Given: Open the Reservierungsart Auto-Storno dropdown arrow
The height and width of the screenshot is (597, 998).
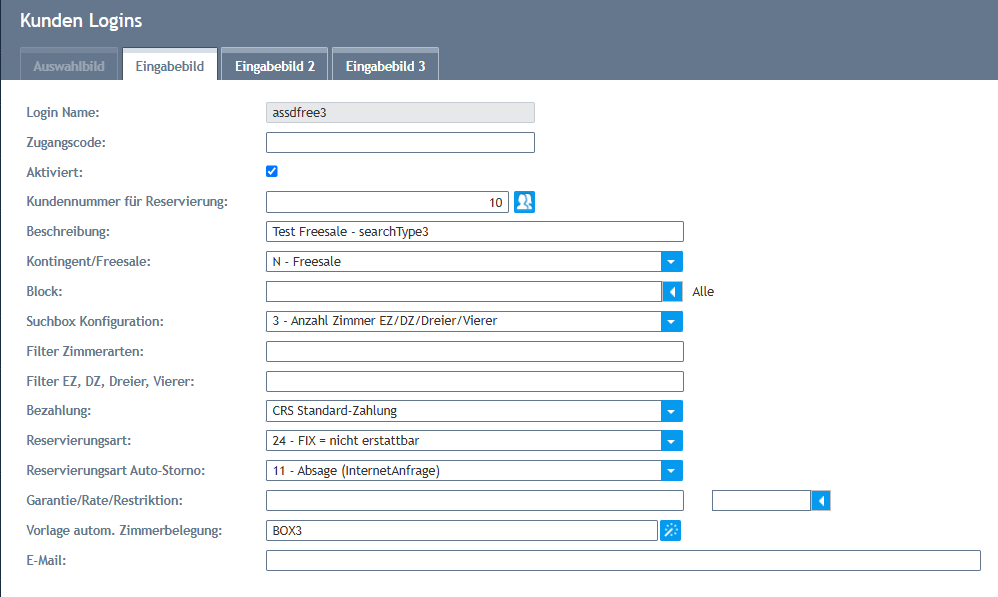Looking at the screenshot, I should tap(671, 470).
